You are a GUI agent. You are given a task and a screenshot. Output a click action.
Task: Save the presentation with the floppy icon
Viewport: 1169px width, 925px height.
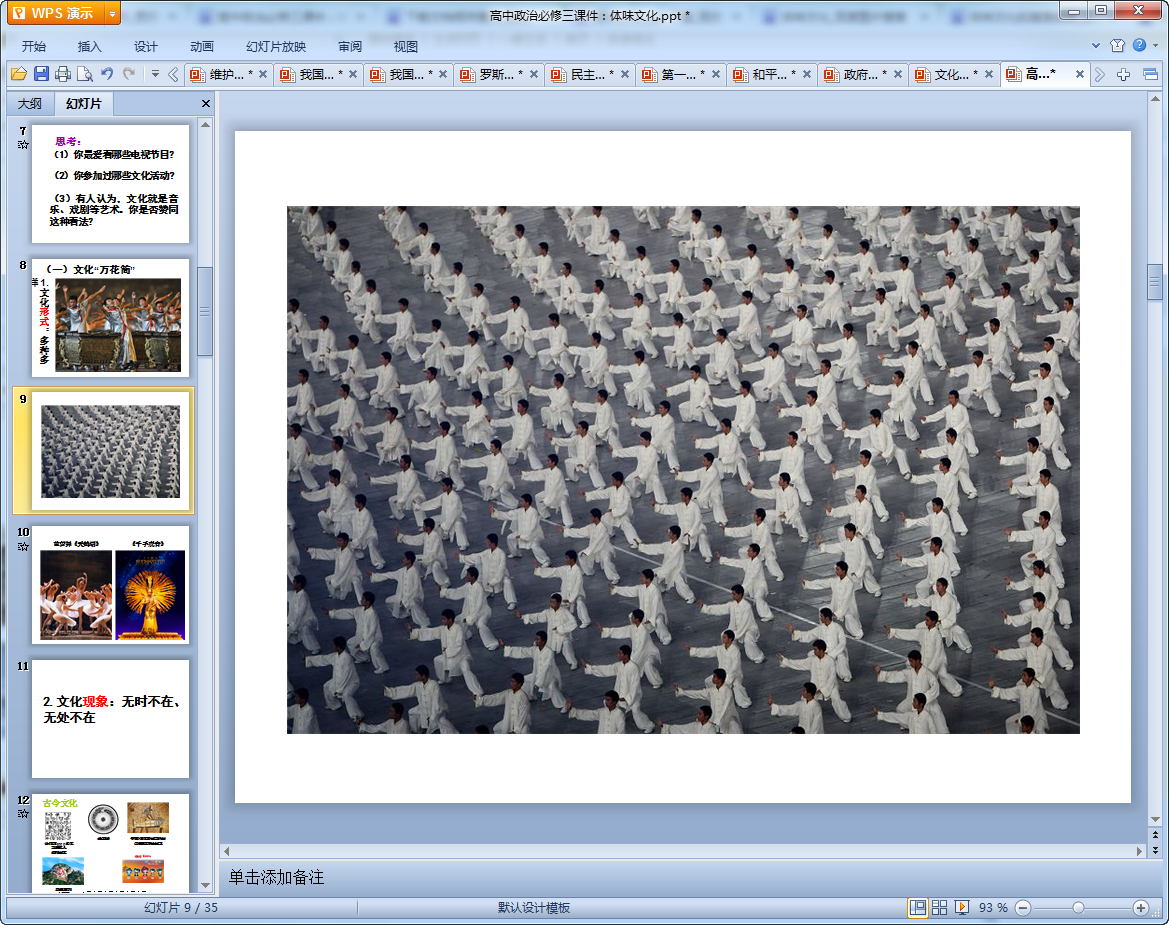click(x=41, y=74)
